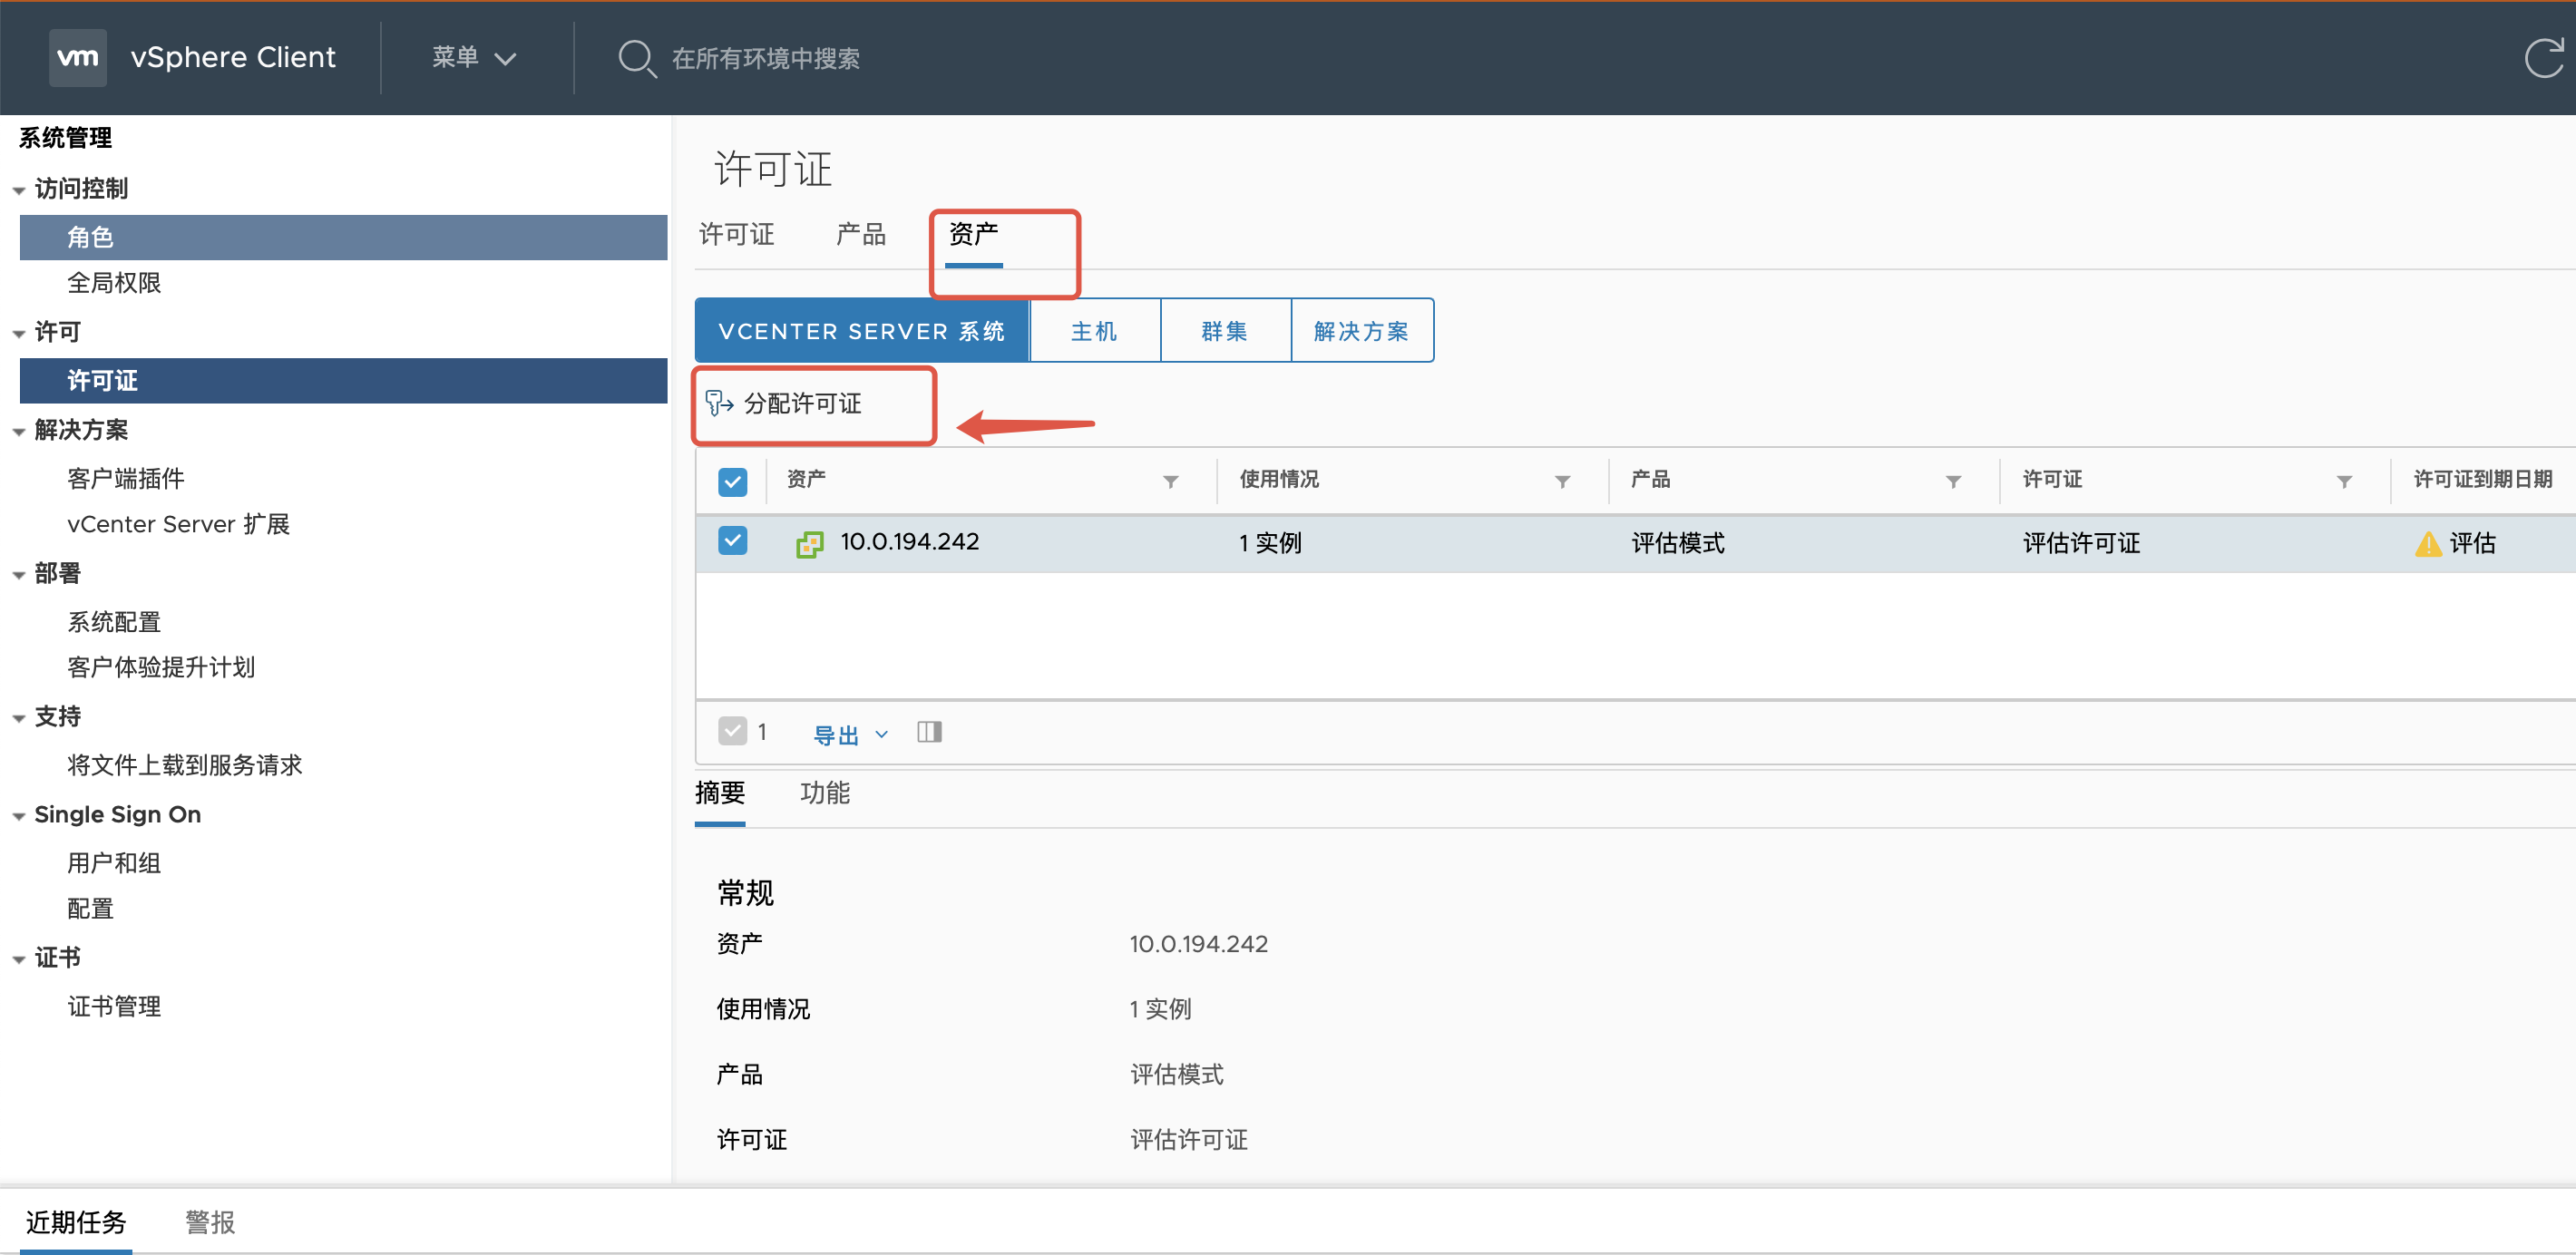Click the selected count checkbox in footer

pyautogui.click(x=732, y=732)
